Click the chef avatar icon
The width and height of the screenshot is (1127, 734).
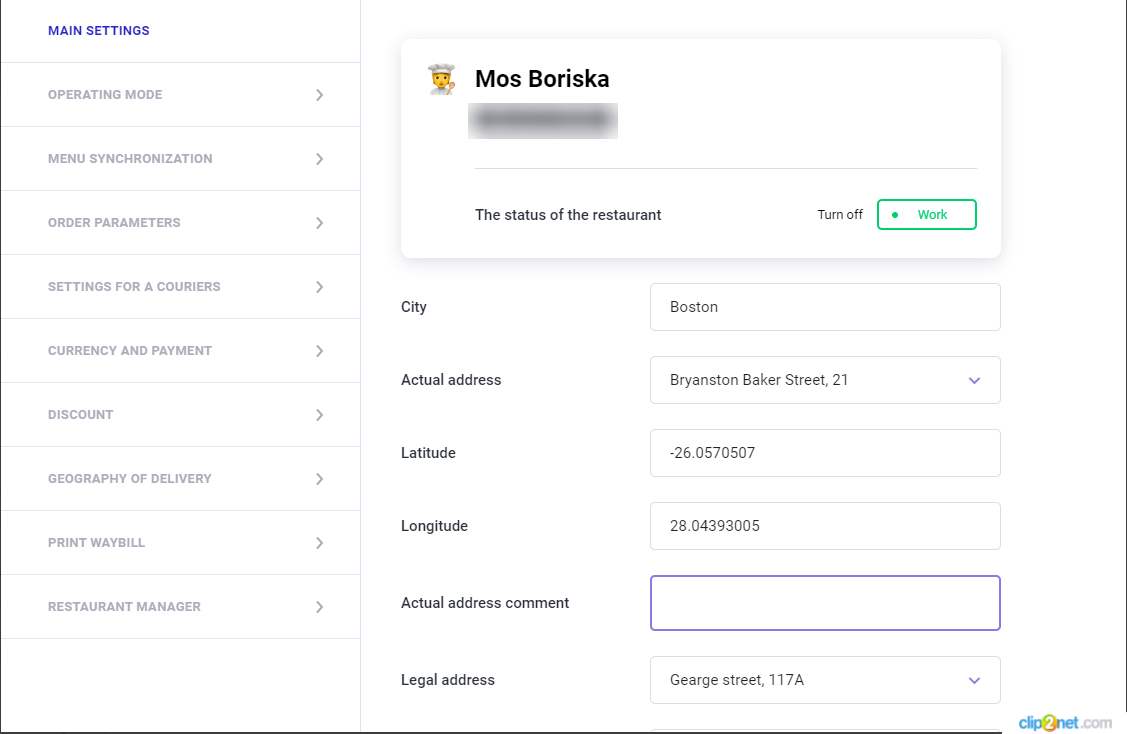tap(441, 79)
